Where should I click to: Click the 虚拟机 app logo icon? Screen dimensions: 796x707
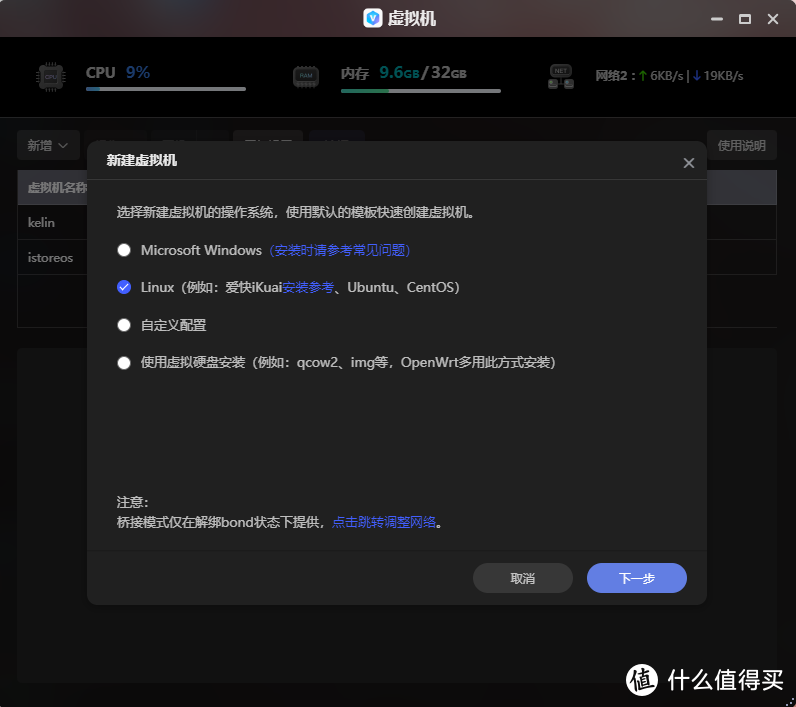pos(373,18)
